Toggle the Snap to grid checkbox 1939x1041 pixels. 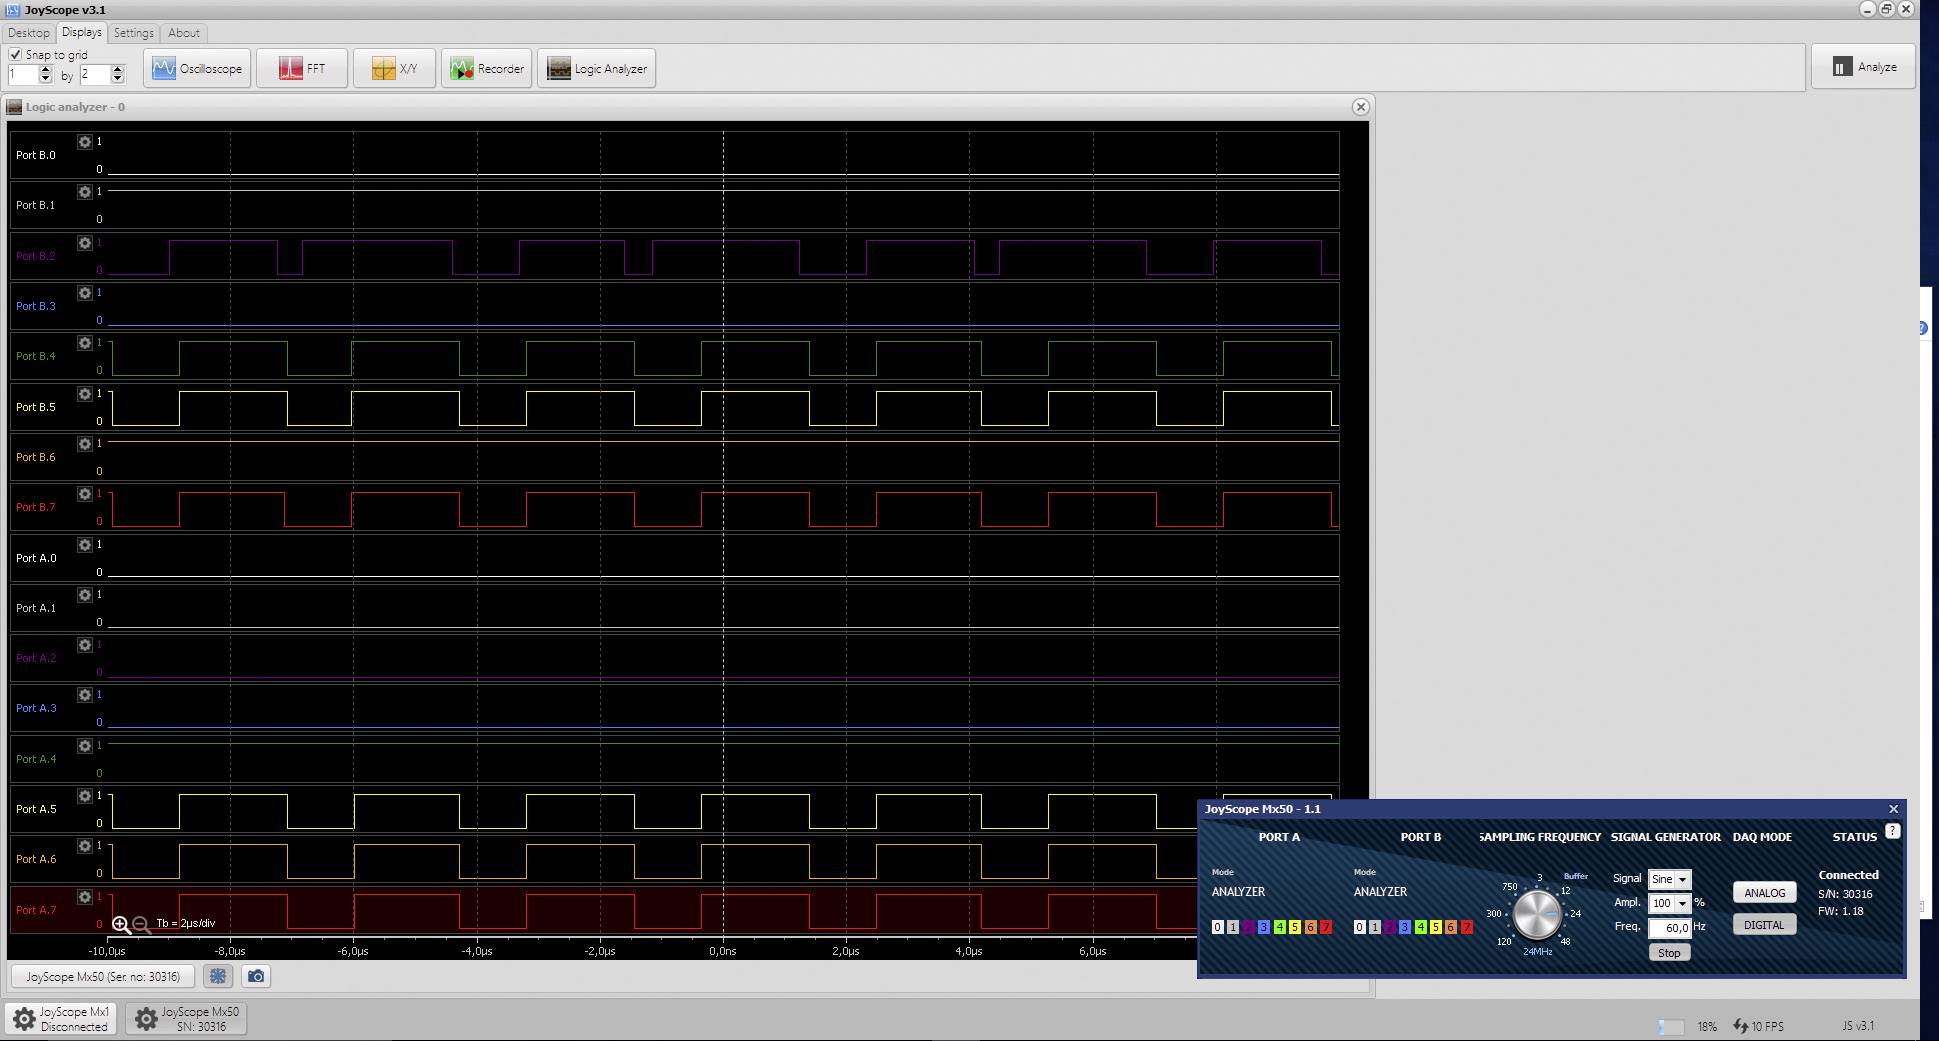(x=16, y=54)
